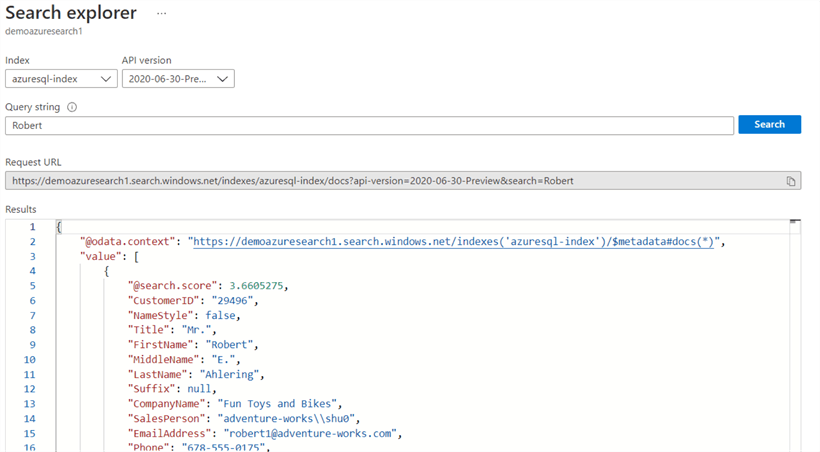Click inside the Request URL text box

390,181
